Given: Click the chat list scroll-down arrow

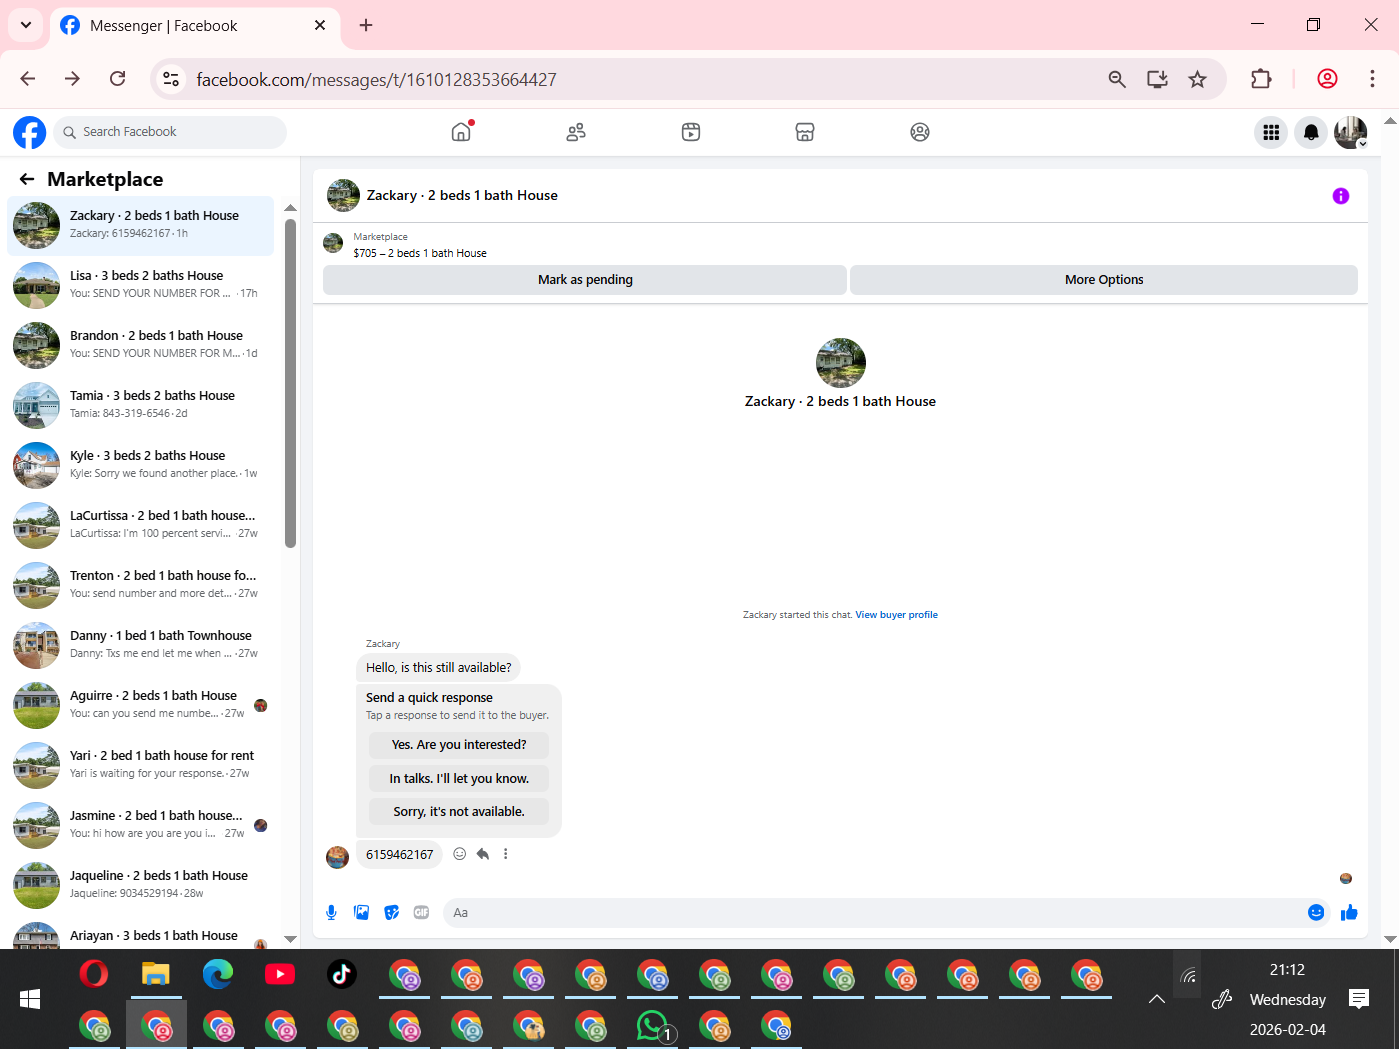Looking at the screenshot, I should (291, 939).
